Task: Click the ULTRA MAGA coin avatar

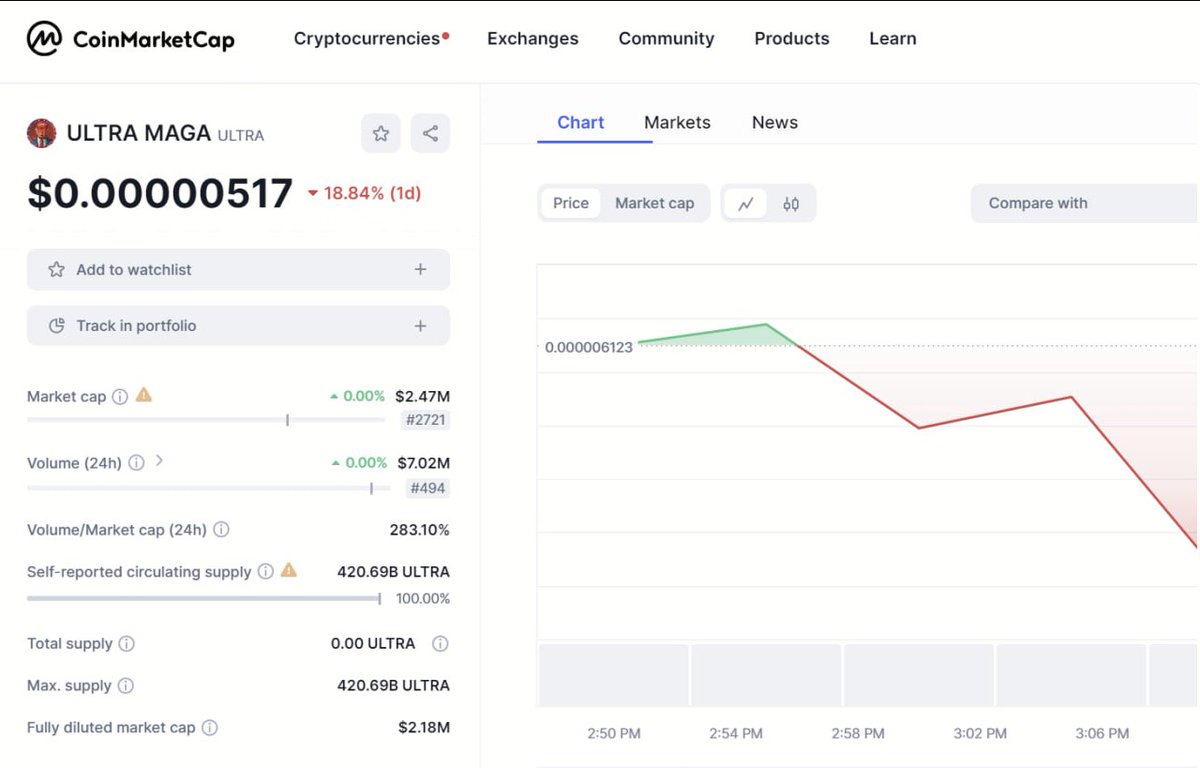Action: click(x=41, y=133)
